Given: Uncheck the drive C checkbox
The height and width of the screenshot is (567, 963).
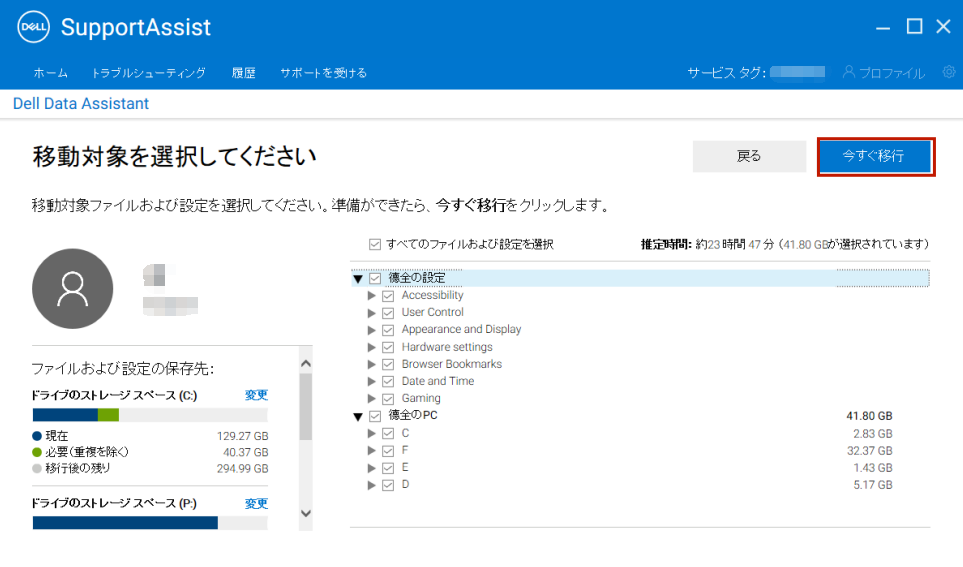Looking at the screenshot, I should click(x=388, y=434).
